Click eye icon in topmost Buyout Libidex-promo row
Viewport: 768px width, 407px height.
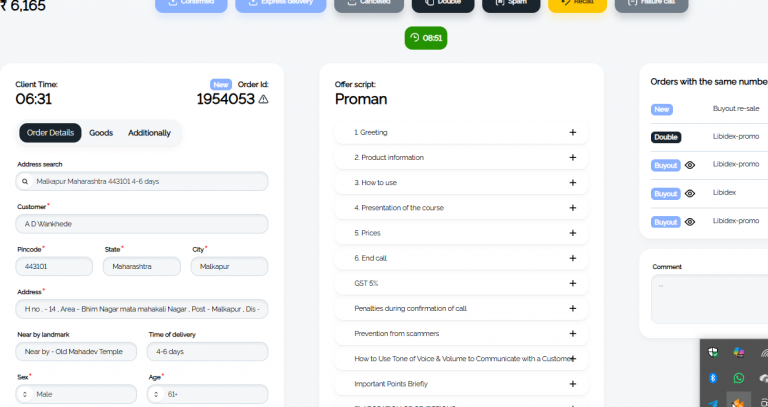[690, 165]
